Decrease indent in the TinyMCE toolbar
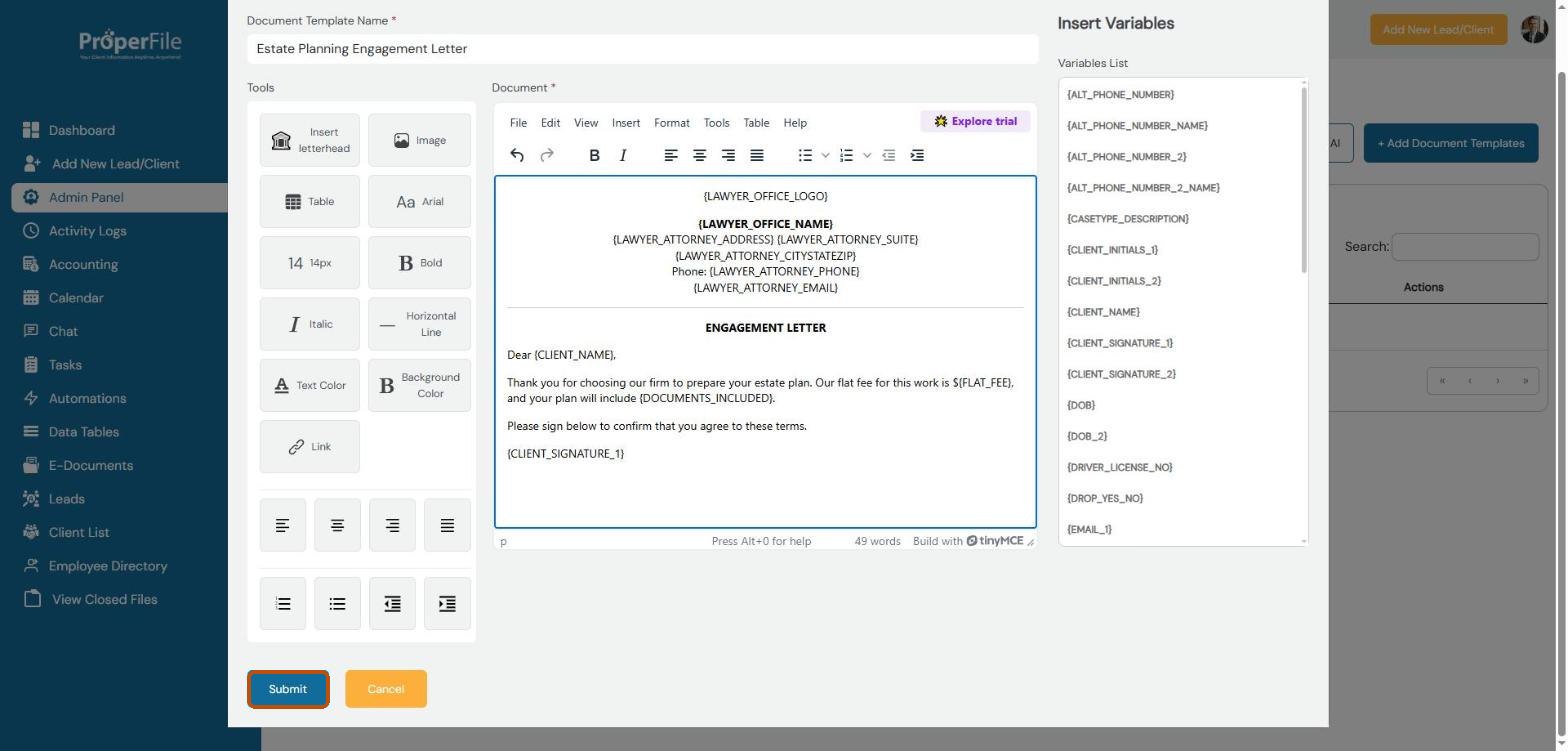The image size is (1568, 751). click(888, 155)
